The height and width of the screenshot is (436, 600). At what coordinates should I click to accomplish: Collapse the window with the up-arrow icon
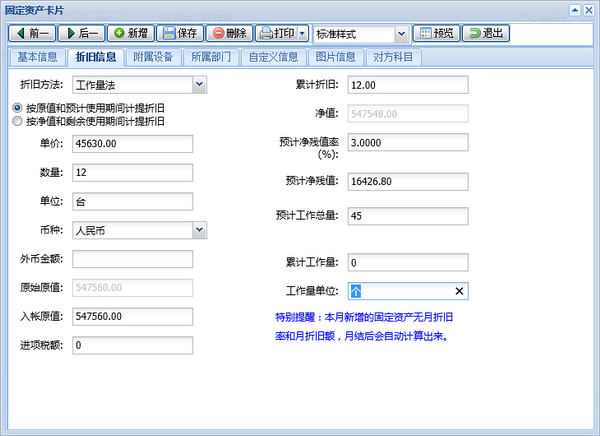(575, 10)
